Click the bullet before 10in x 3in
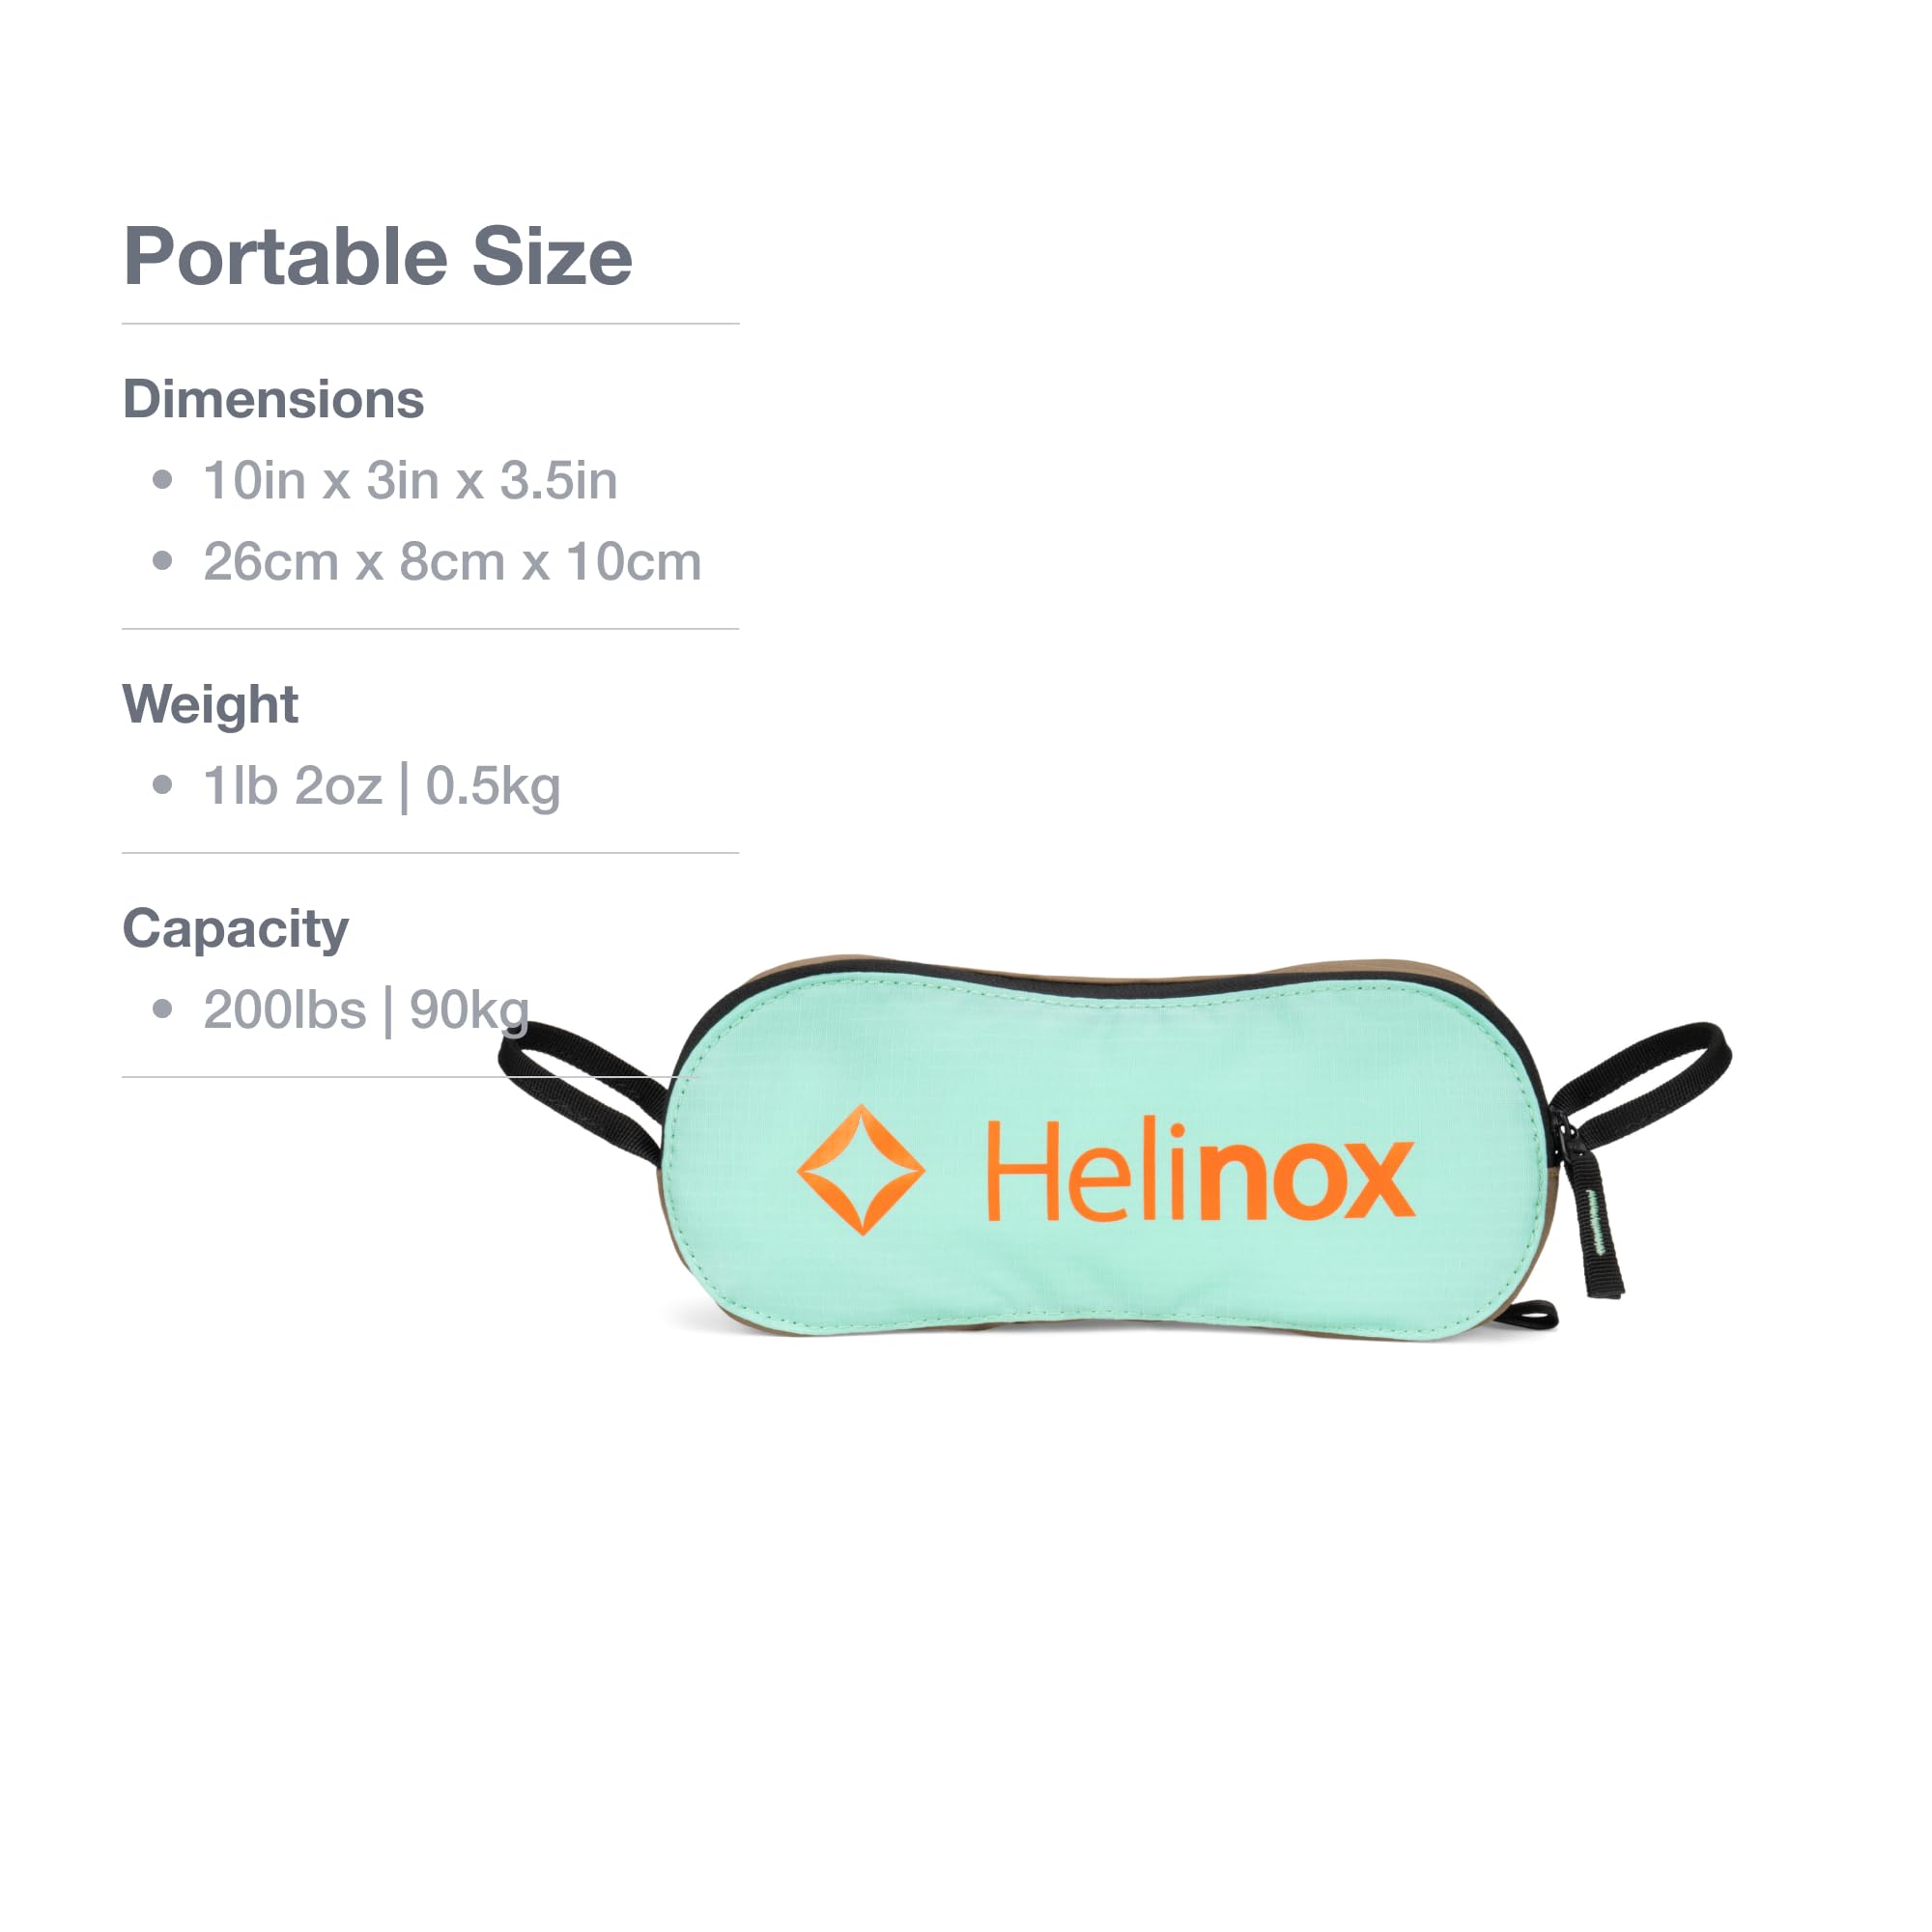 pos(162,480)
